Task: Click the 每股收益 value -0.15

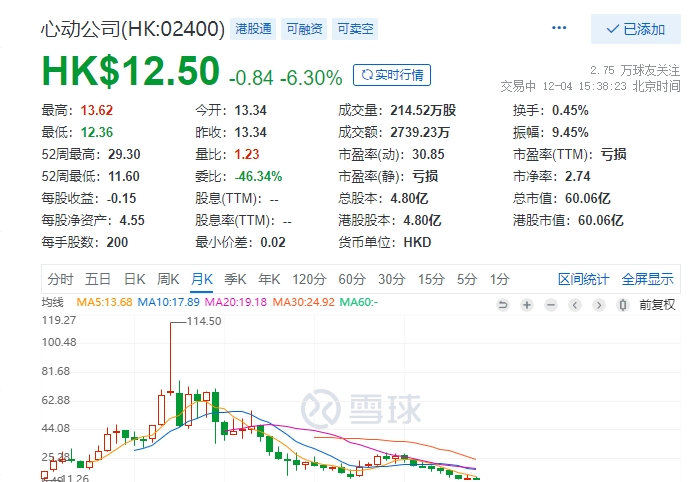Action: coord(121,198)
